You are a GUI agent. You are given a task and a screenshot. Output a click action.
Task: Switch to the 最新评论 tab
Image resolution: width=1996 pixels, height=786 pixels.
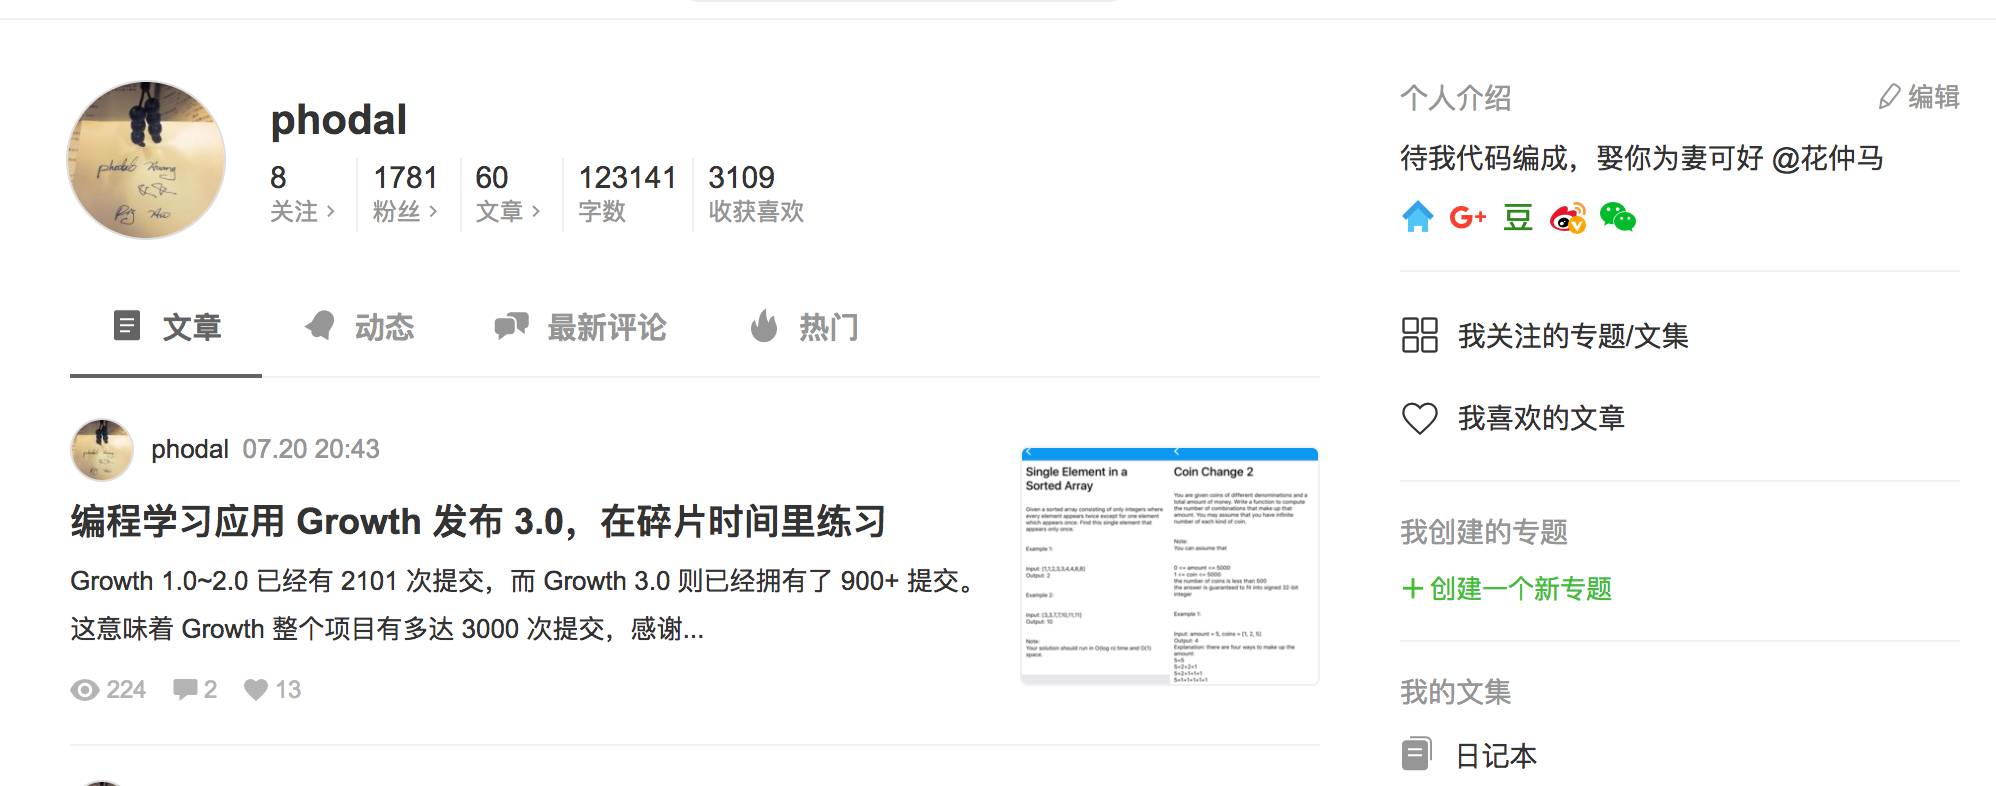(581, 328)
